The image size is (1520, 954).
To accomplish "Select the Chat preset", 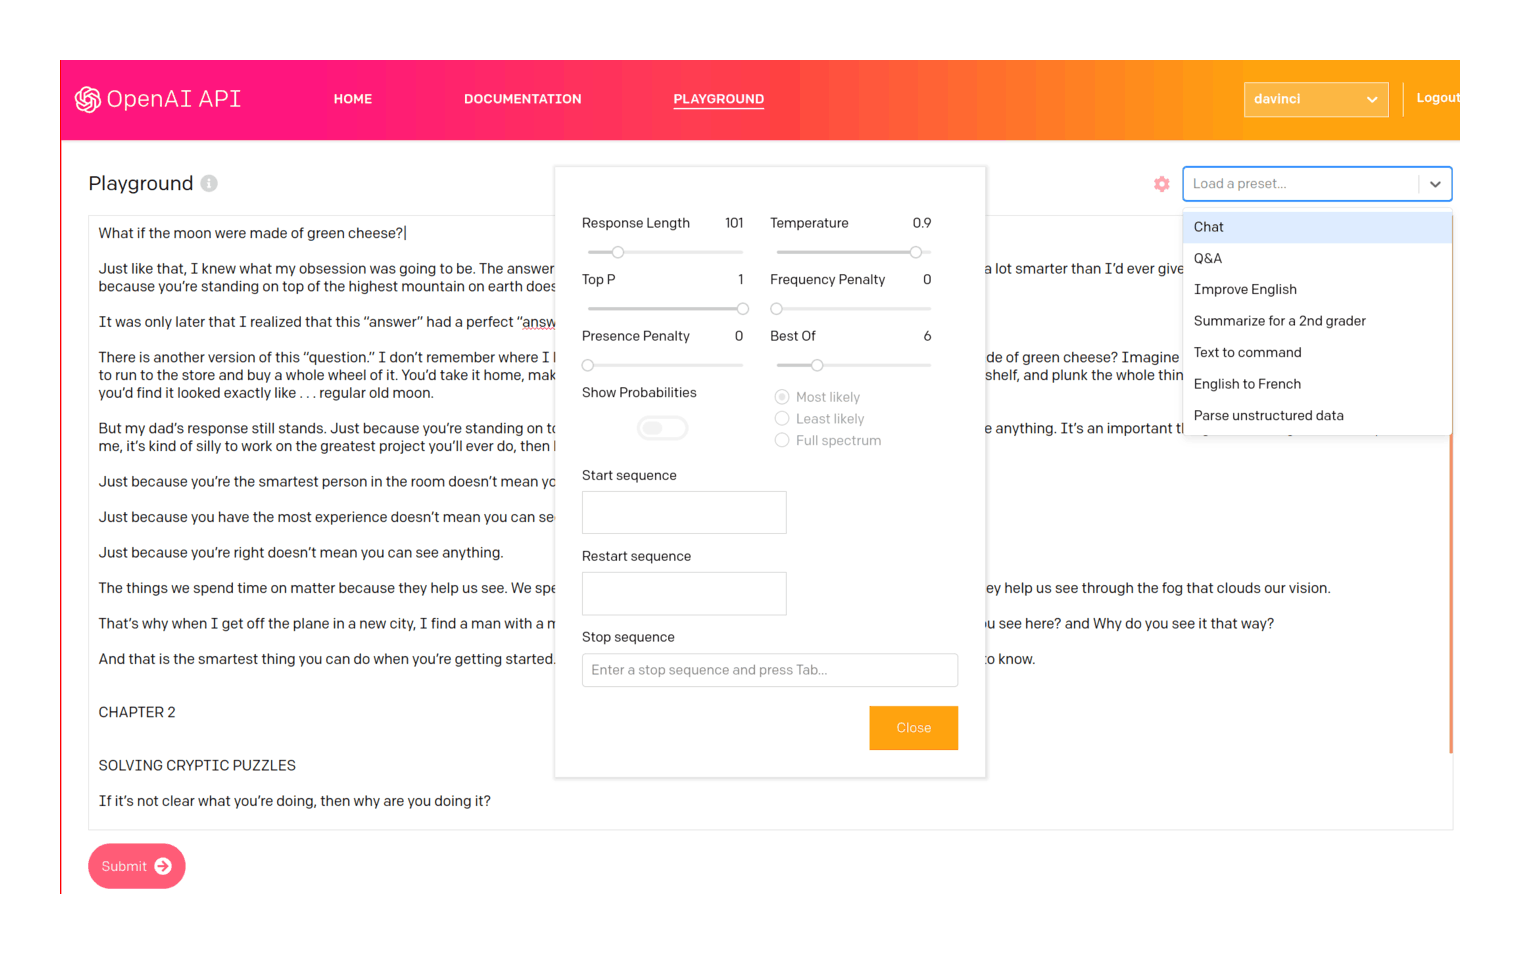I will [x=1209, y=227].
